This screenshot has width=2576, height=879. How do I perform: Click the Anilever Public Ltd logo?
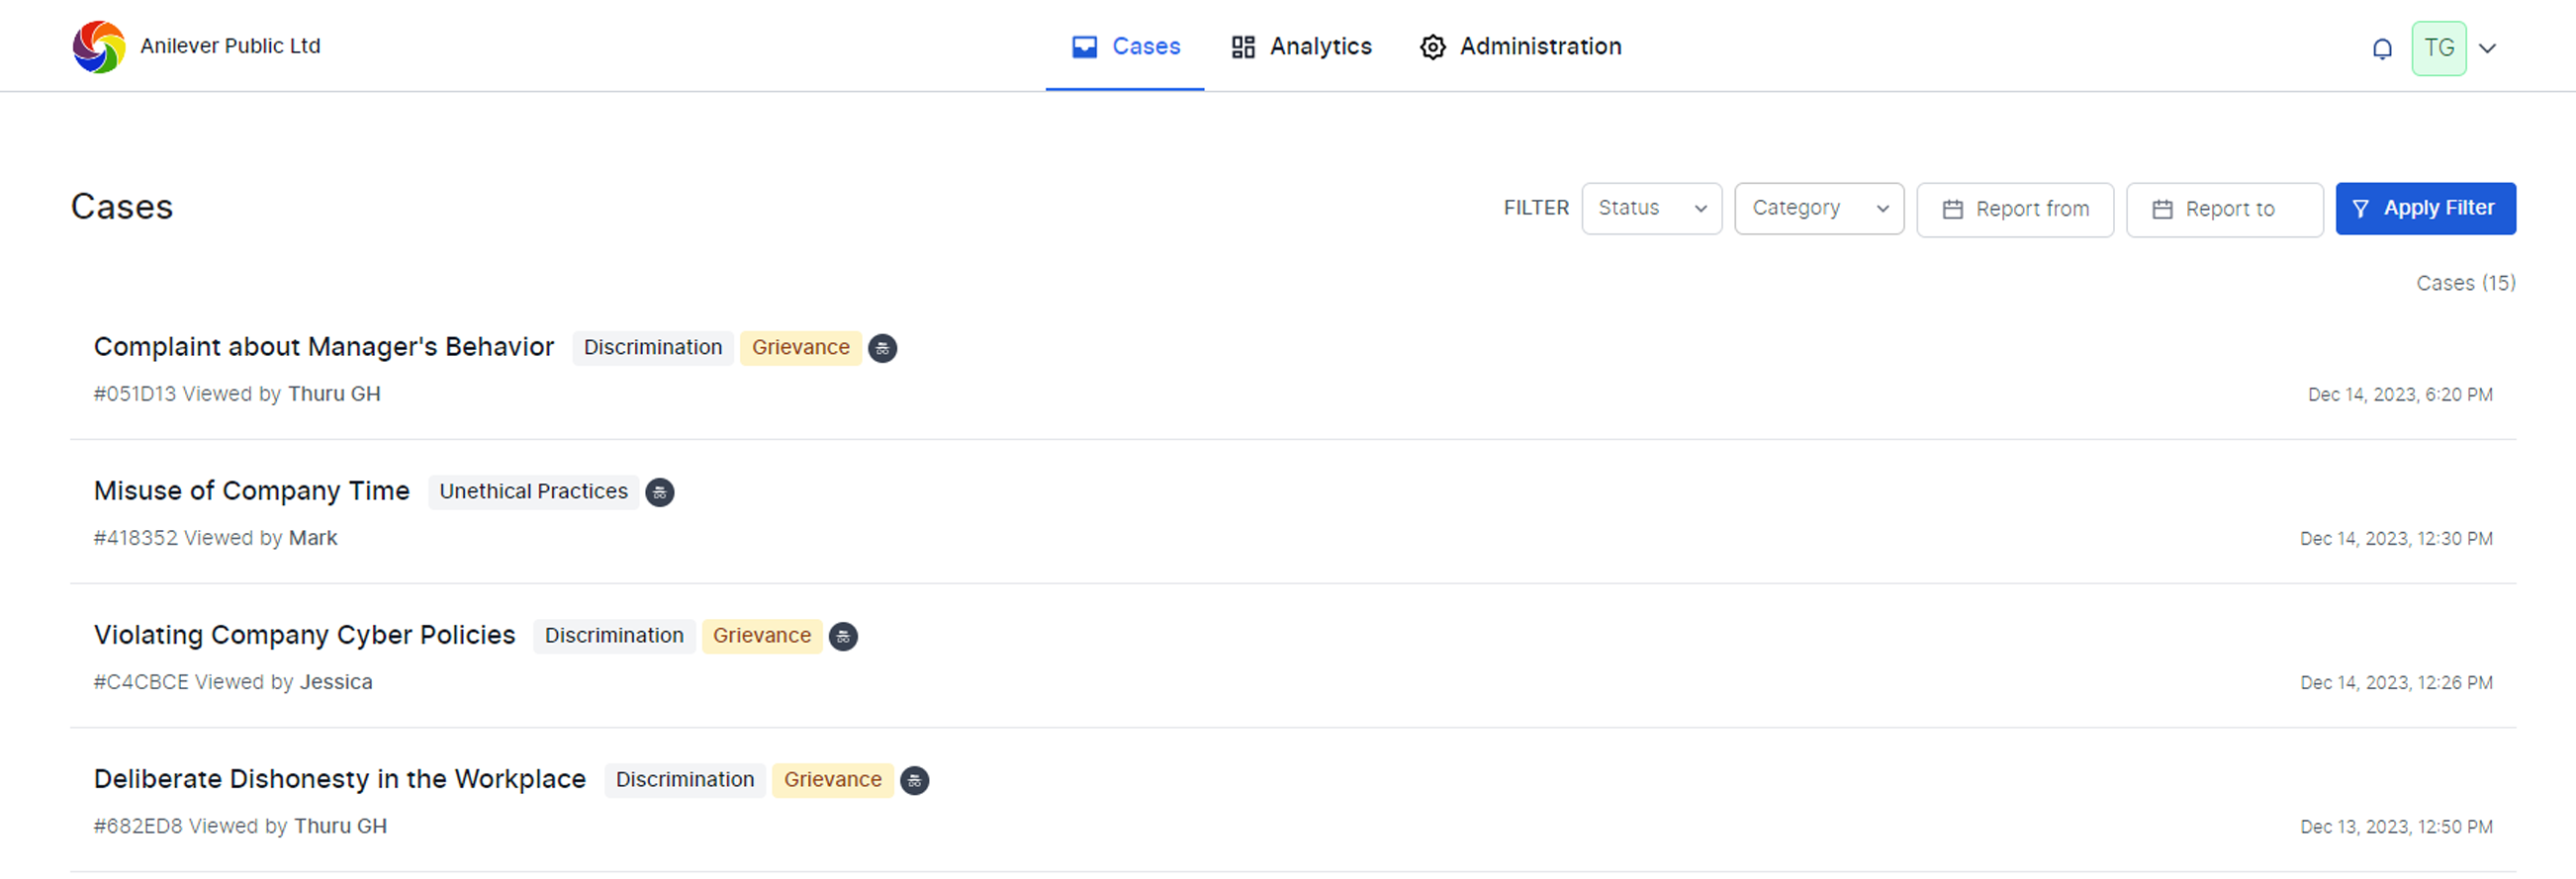98,47
